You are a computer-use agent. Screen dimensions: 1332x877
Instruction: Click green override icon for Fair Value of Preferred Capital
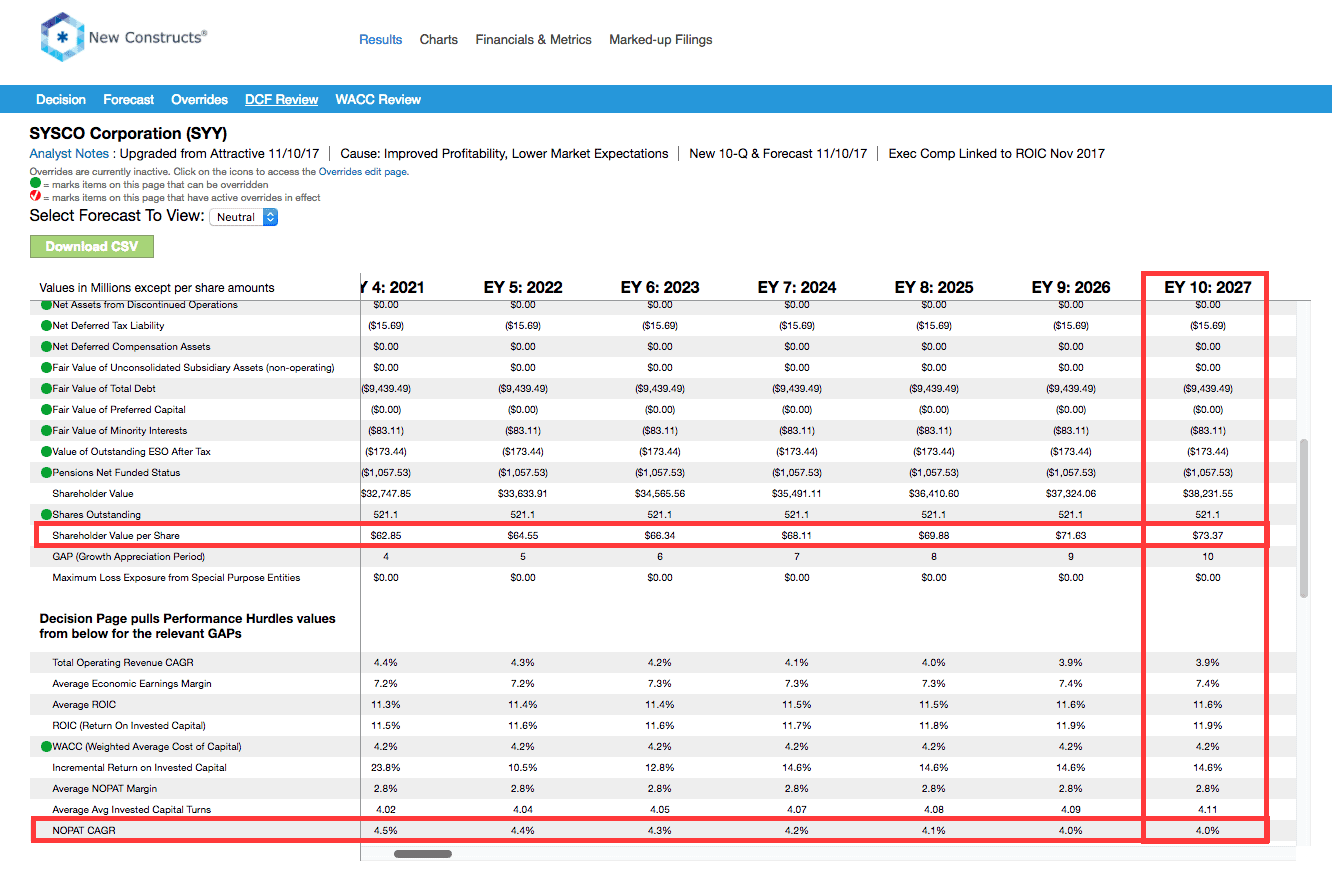click(x=46, y=410)
